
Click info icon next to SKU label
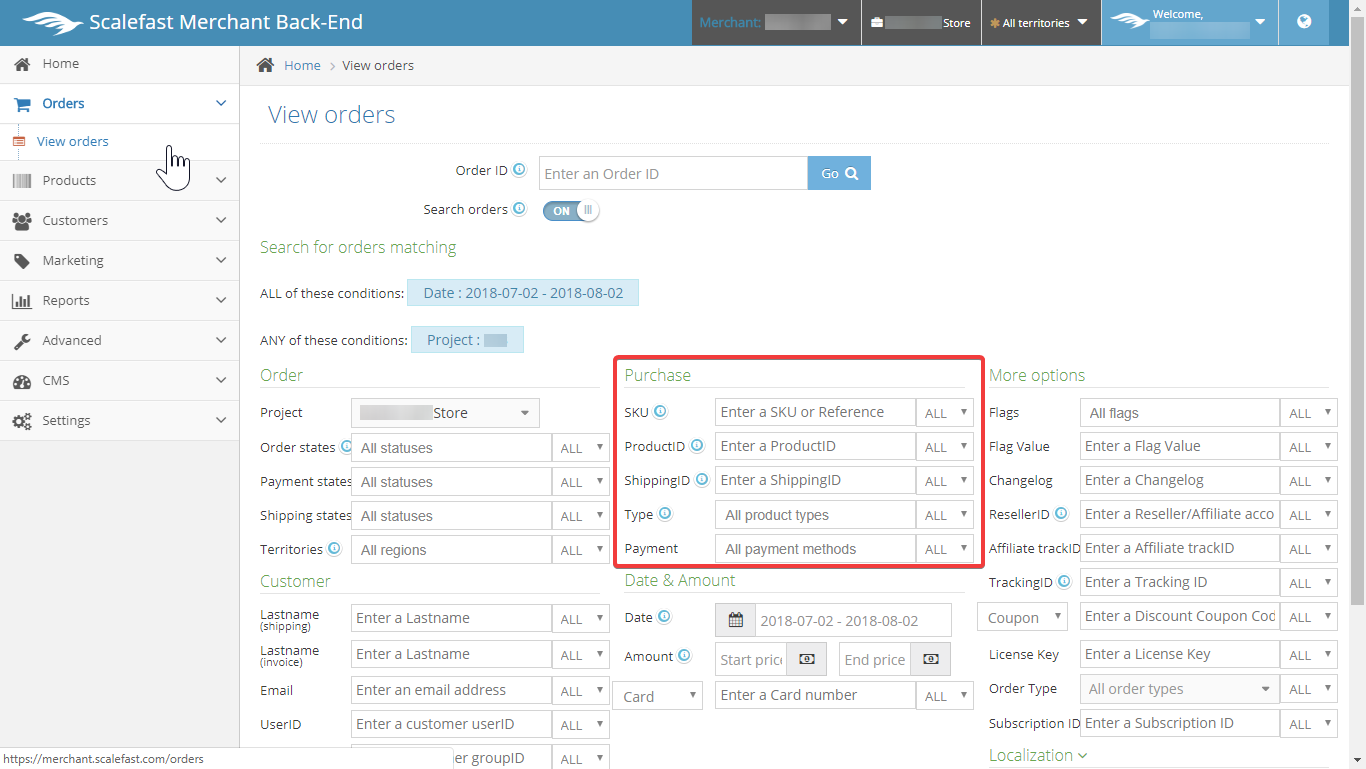[660, 411]
